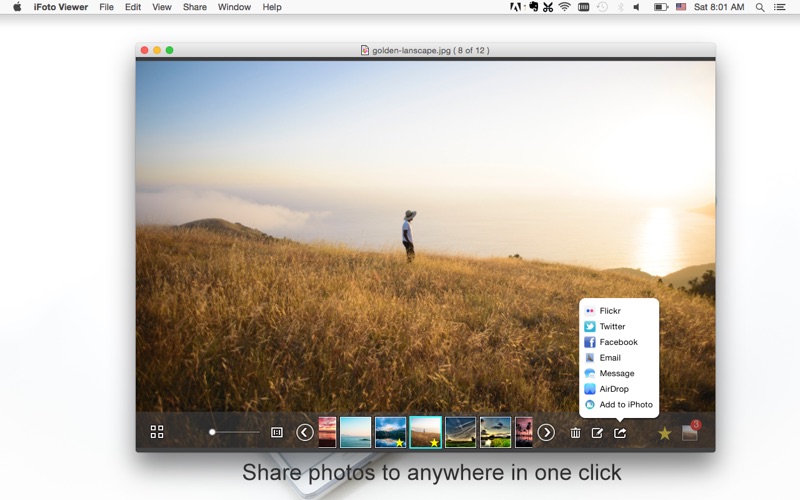800x500 pixels.
Task: Click the golden-lanscape.jpg title document icon
Action: click(x=365, y=50)
